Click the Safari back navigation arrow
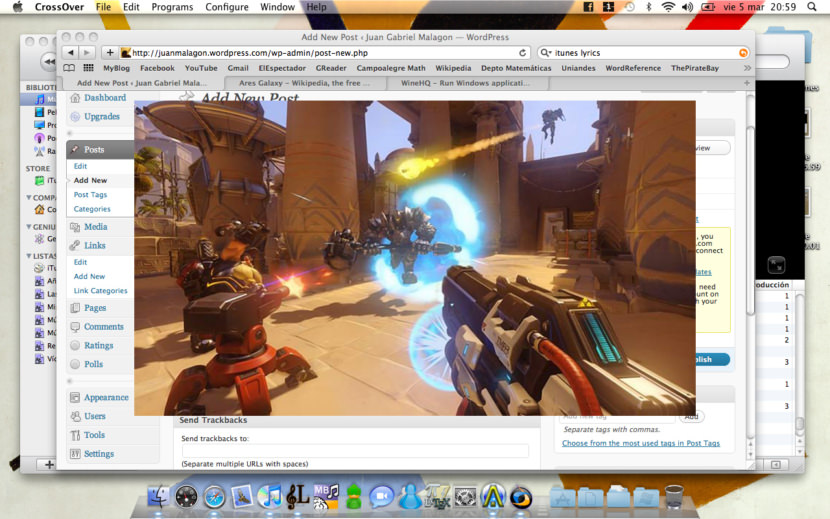This screenshot has height=519, width=830. 70,52
